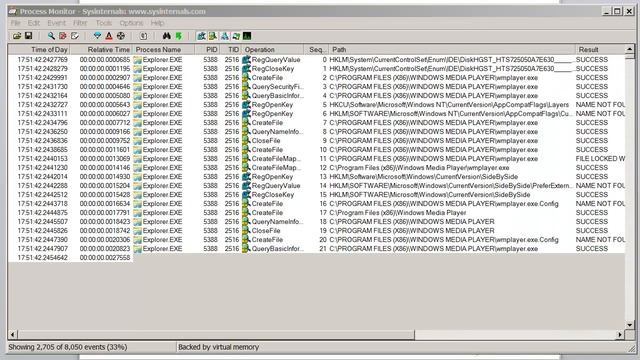This screenshot has height=360, width=640.
Task: Click the Backed by virtual memory status
Action: (218, 347)
